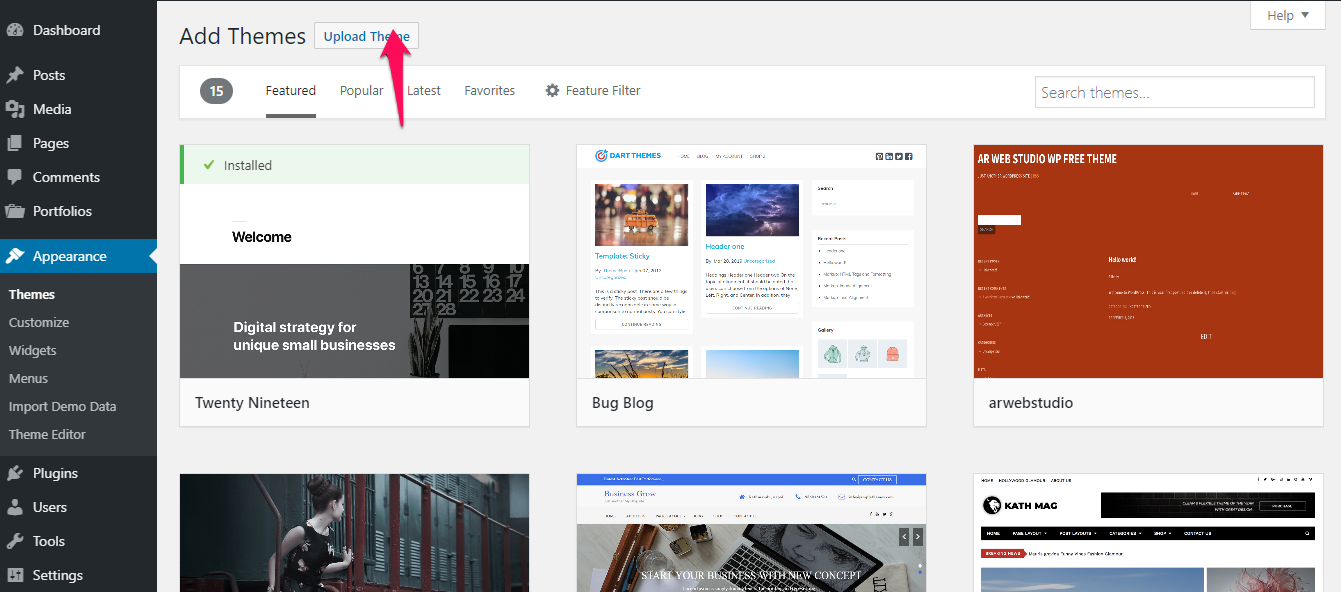Select Import Demo Data submenu item
The height and width of the screenshot is (592, 1341).
point(63,406)
